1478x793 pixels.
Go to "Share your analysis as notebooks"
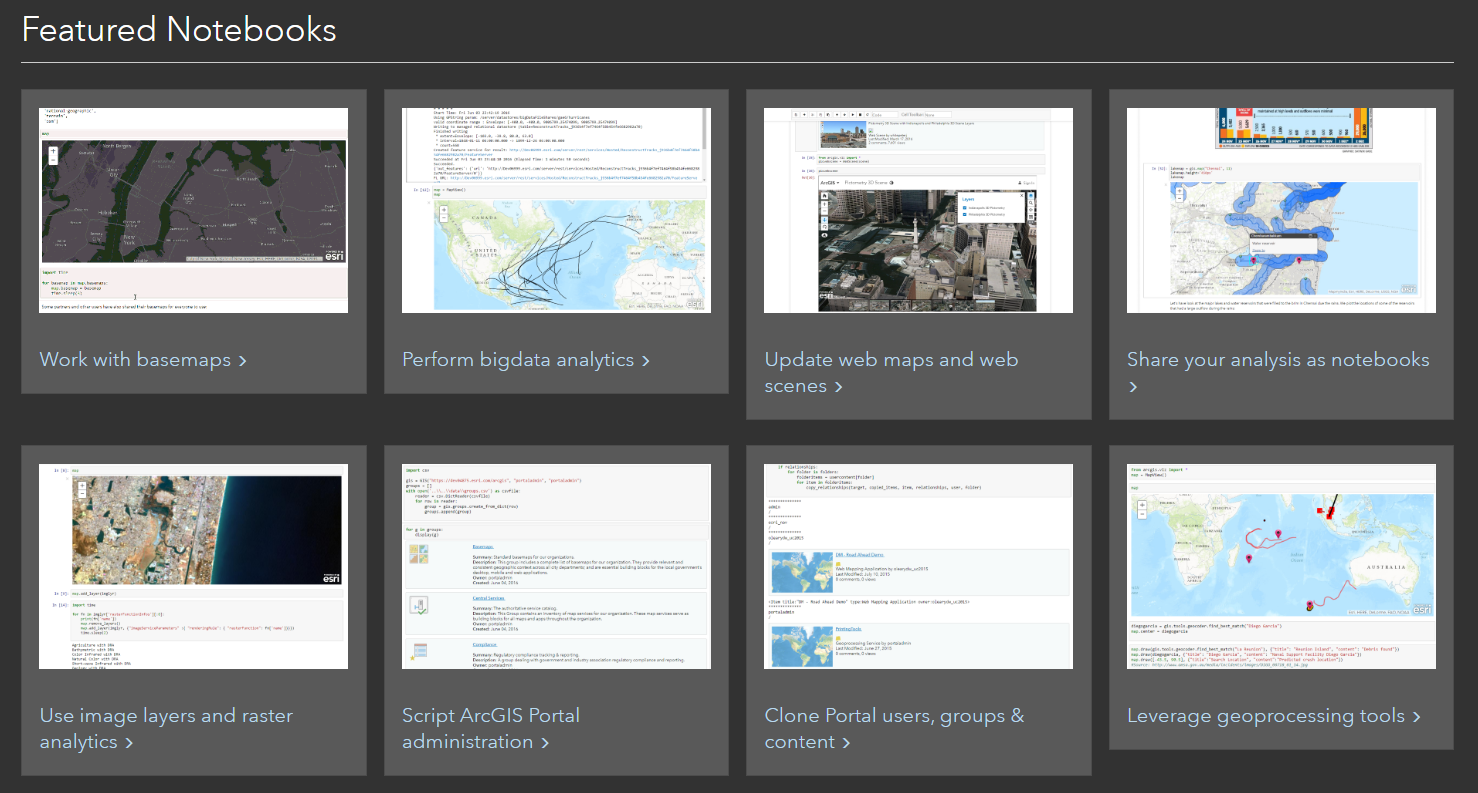[1278, 373]
